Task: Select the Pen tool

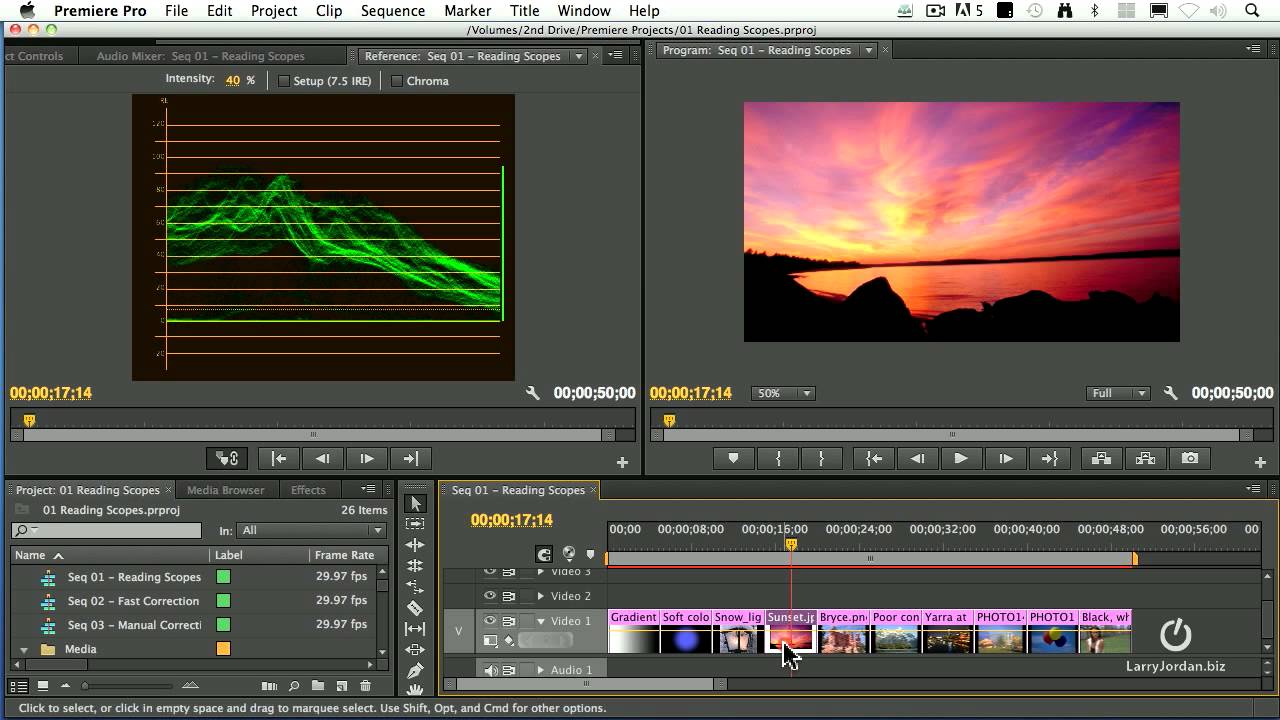Action: (416, 671)
